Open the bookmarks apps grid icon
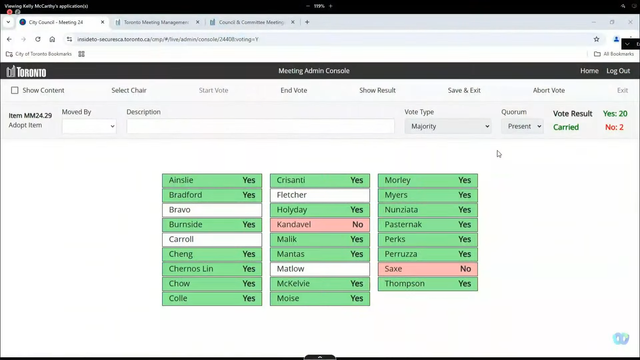640x360 pixels. tap(82, 54)
